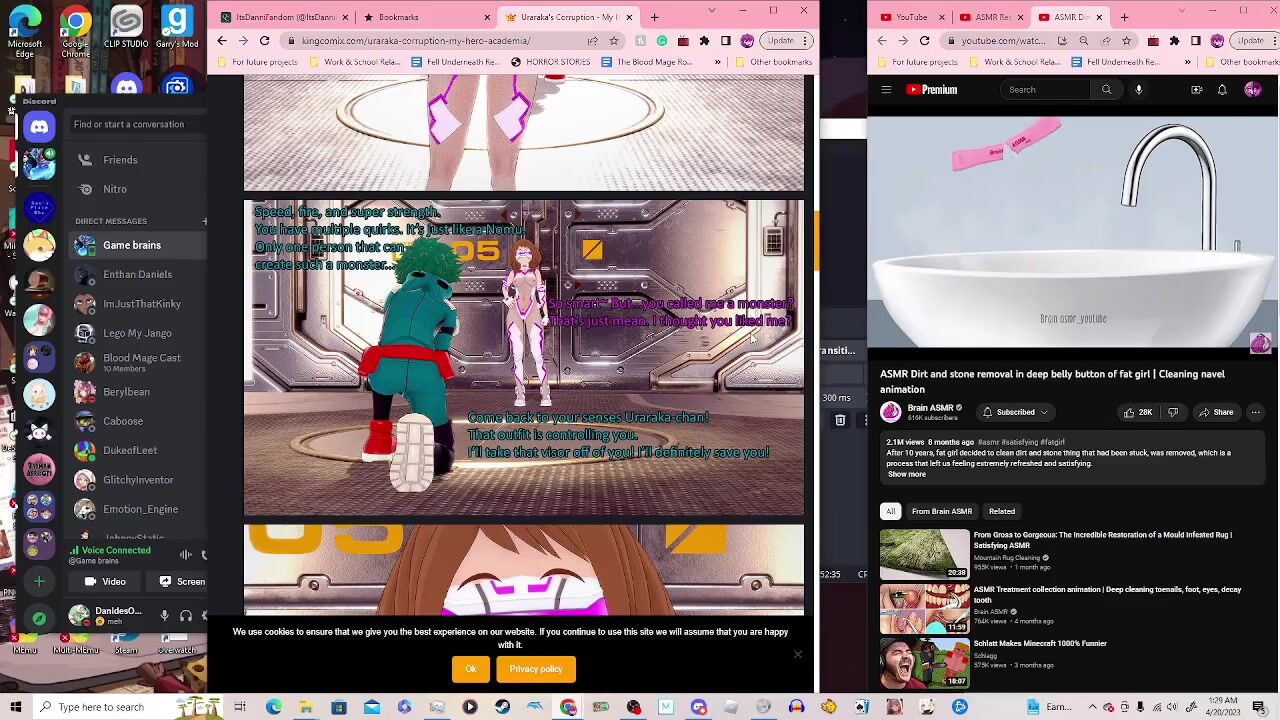Select the From Brain ASMR filter chip
1280x720 pixels.
coord(941,511)
